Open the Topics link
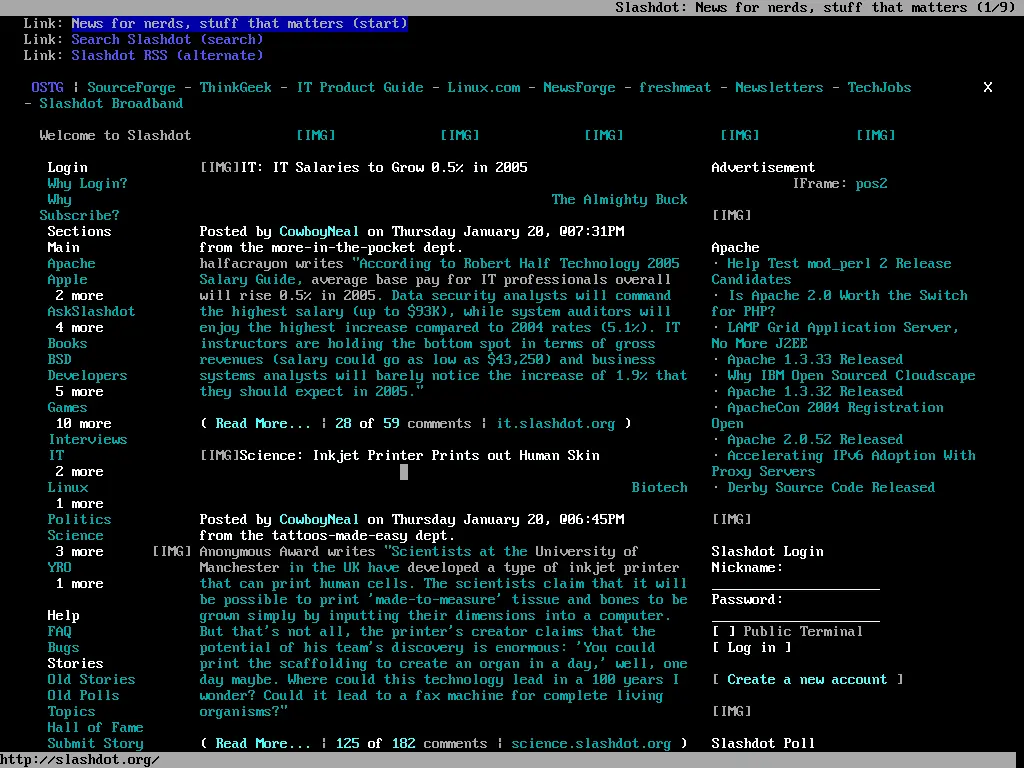This screenshot has width=1024, height=768. click(71, 711)
